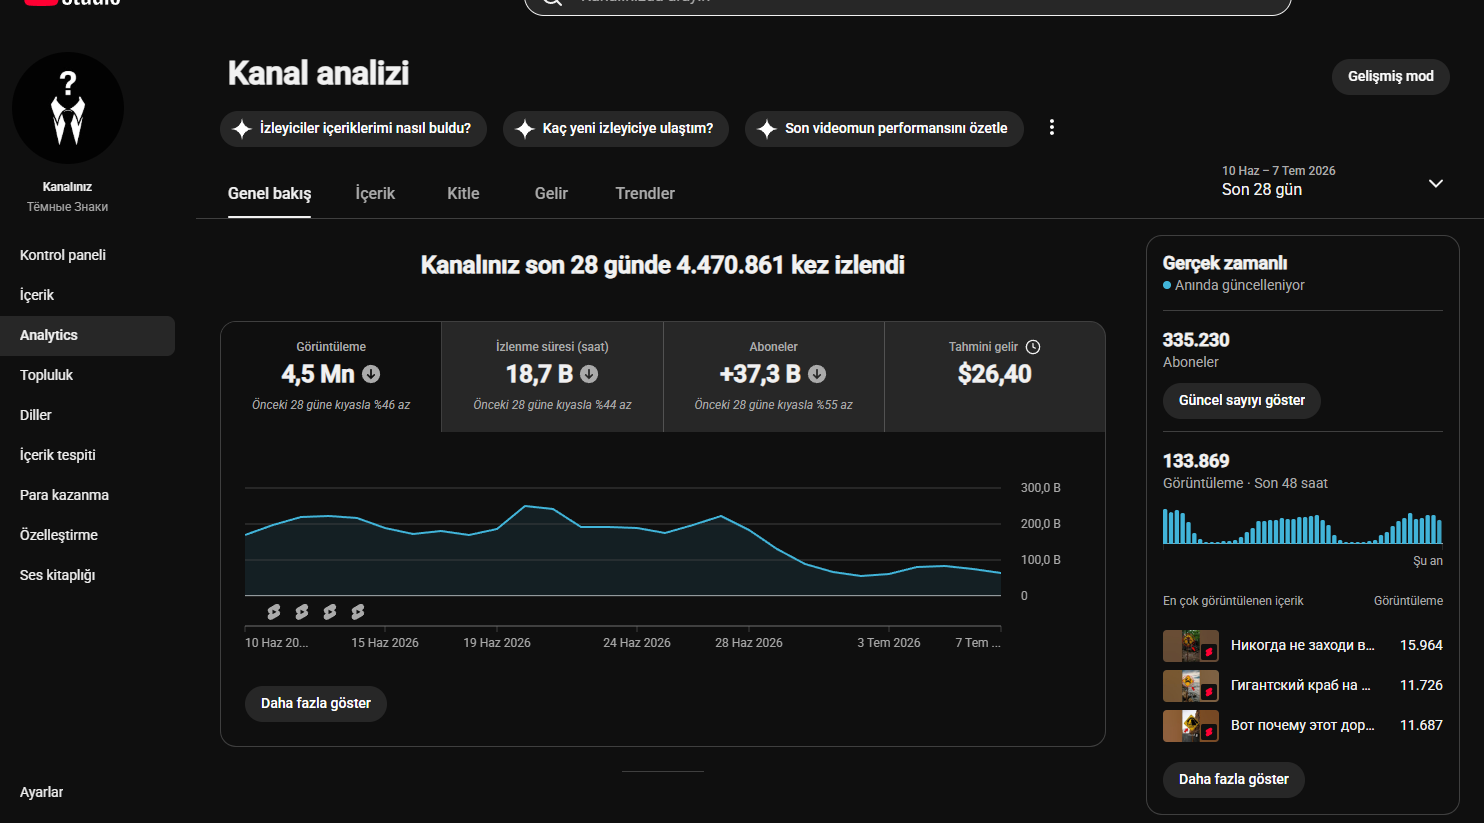Viewport: 1484px width, 823px height.
Task: Expand the Son 28 gün date range dropdown
Action: 1332,182
